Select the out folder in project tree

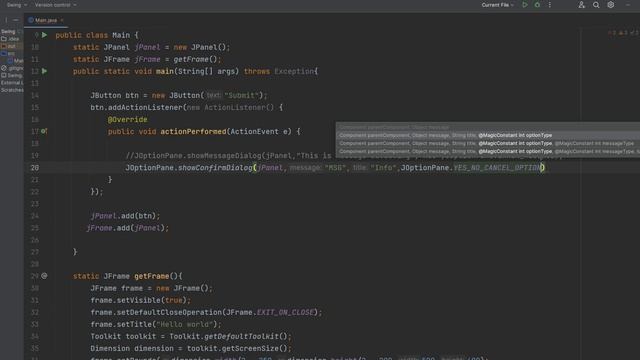coord(9,46)
